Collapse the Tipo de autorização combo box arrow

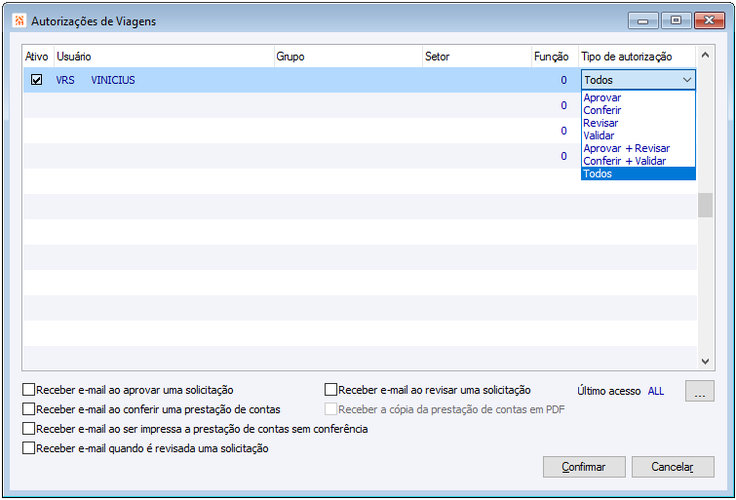pos(687,80)
